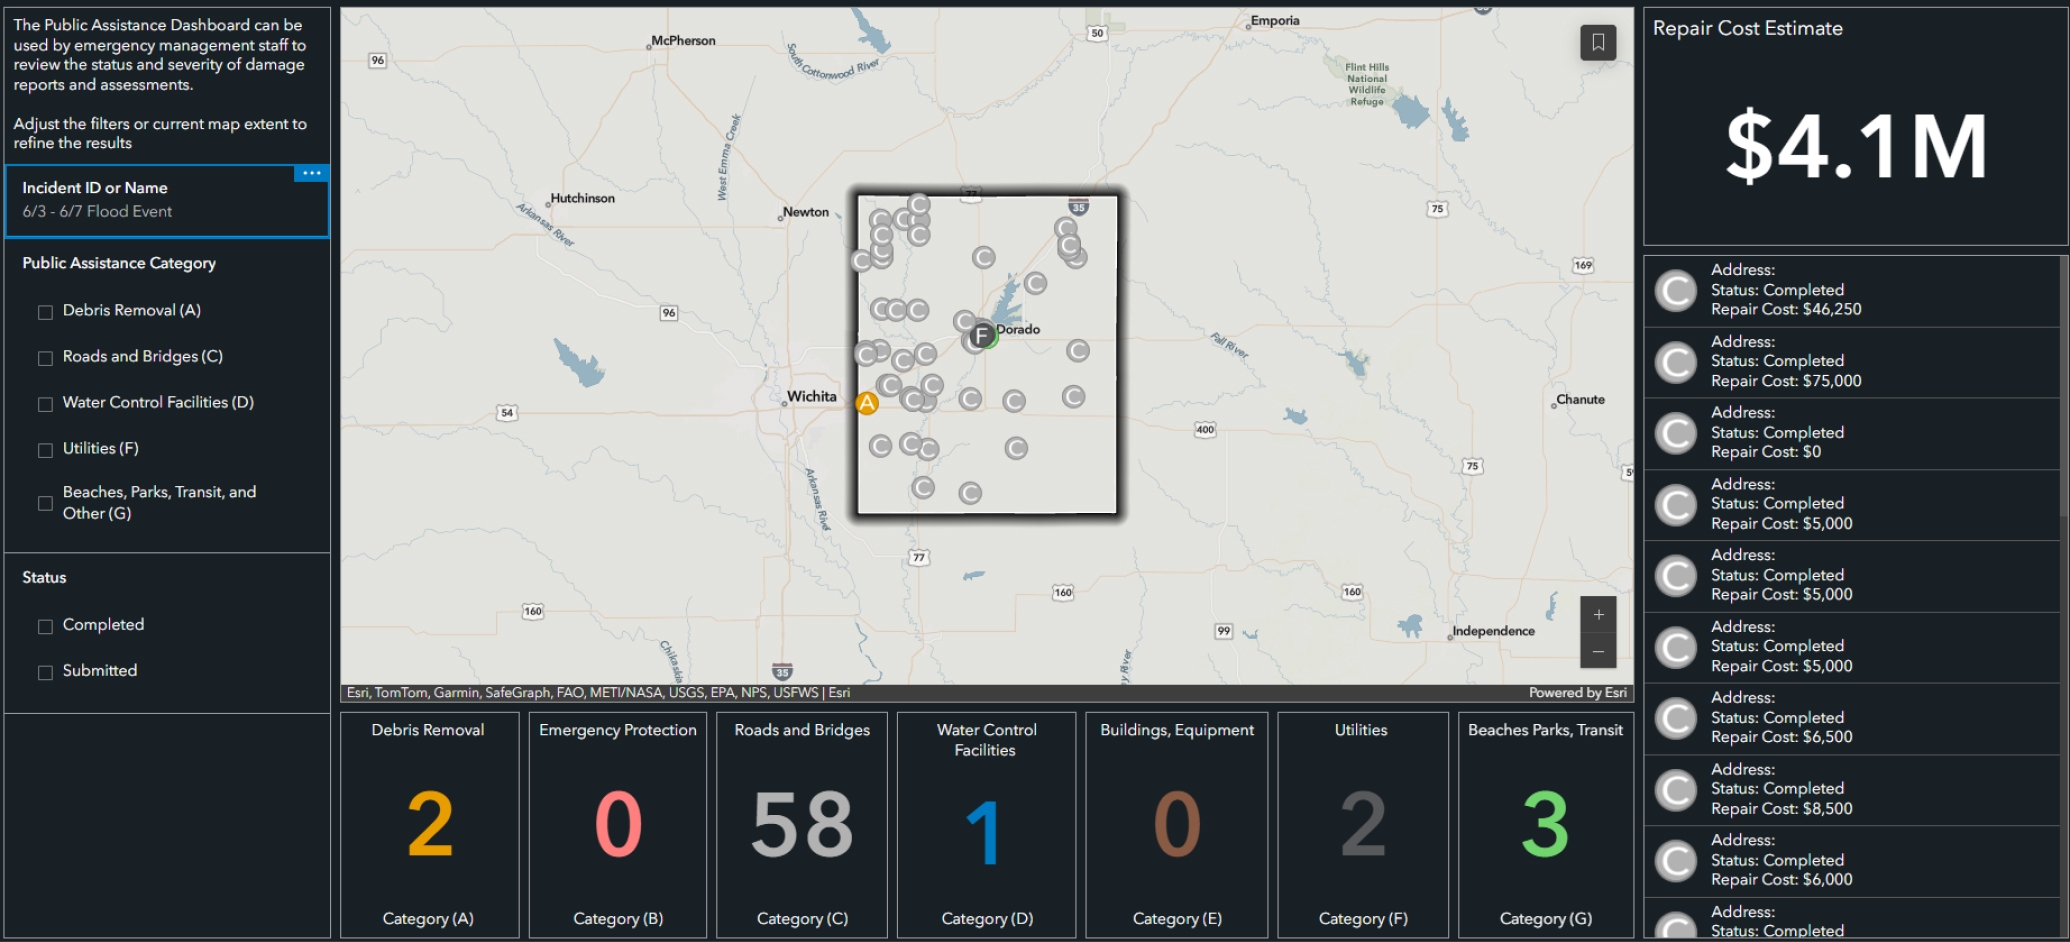Zoom out using the map minus button
The height and width of the screenshot is (942, 2070).
click(x=1598, y=650)
